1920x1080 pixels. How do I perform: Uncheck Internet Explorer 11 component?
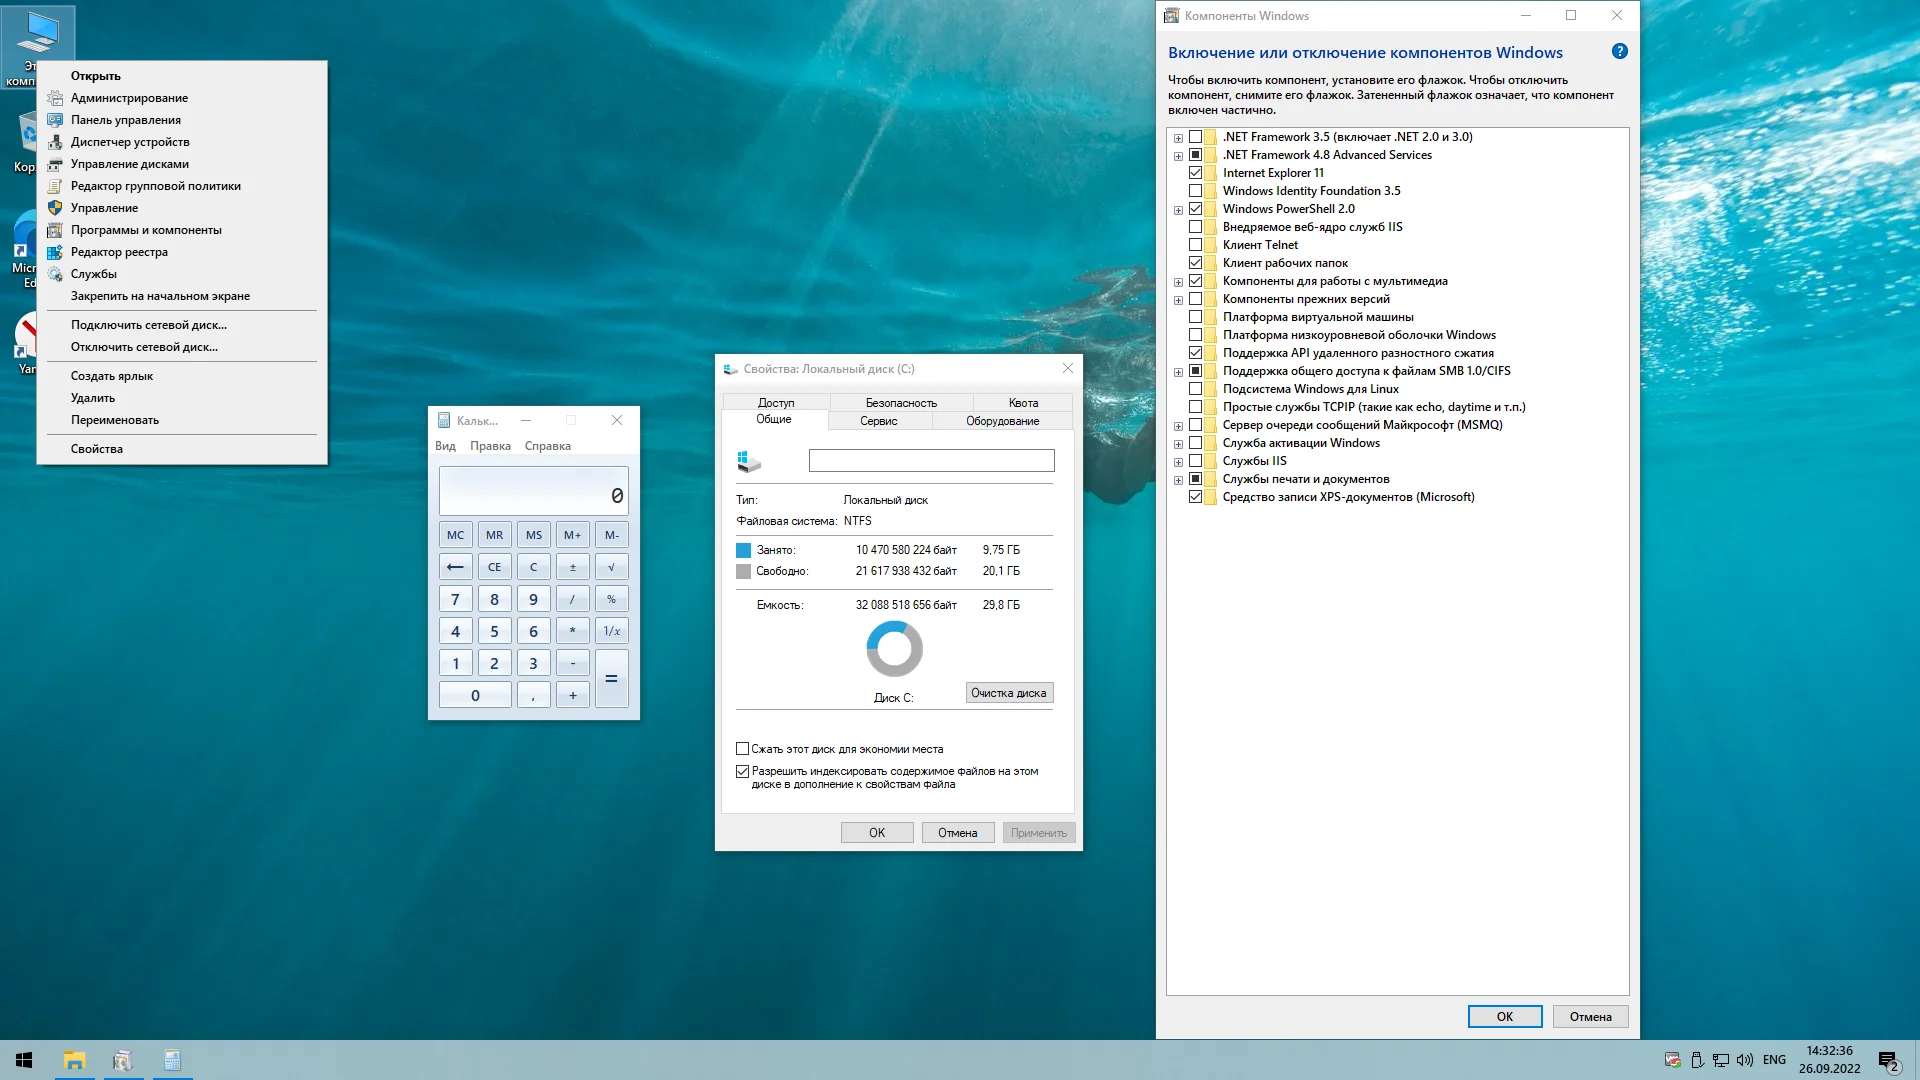point(1195,173)
